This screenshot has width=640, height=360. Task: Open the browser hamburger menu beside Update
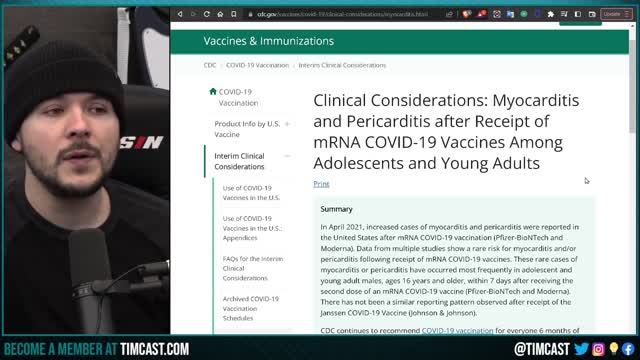pyautogui.click(x=627, y=14)
